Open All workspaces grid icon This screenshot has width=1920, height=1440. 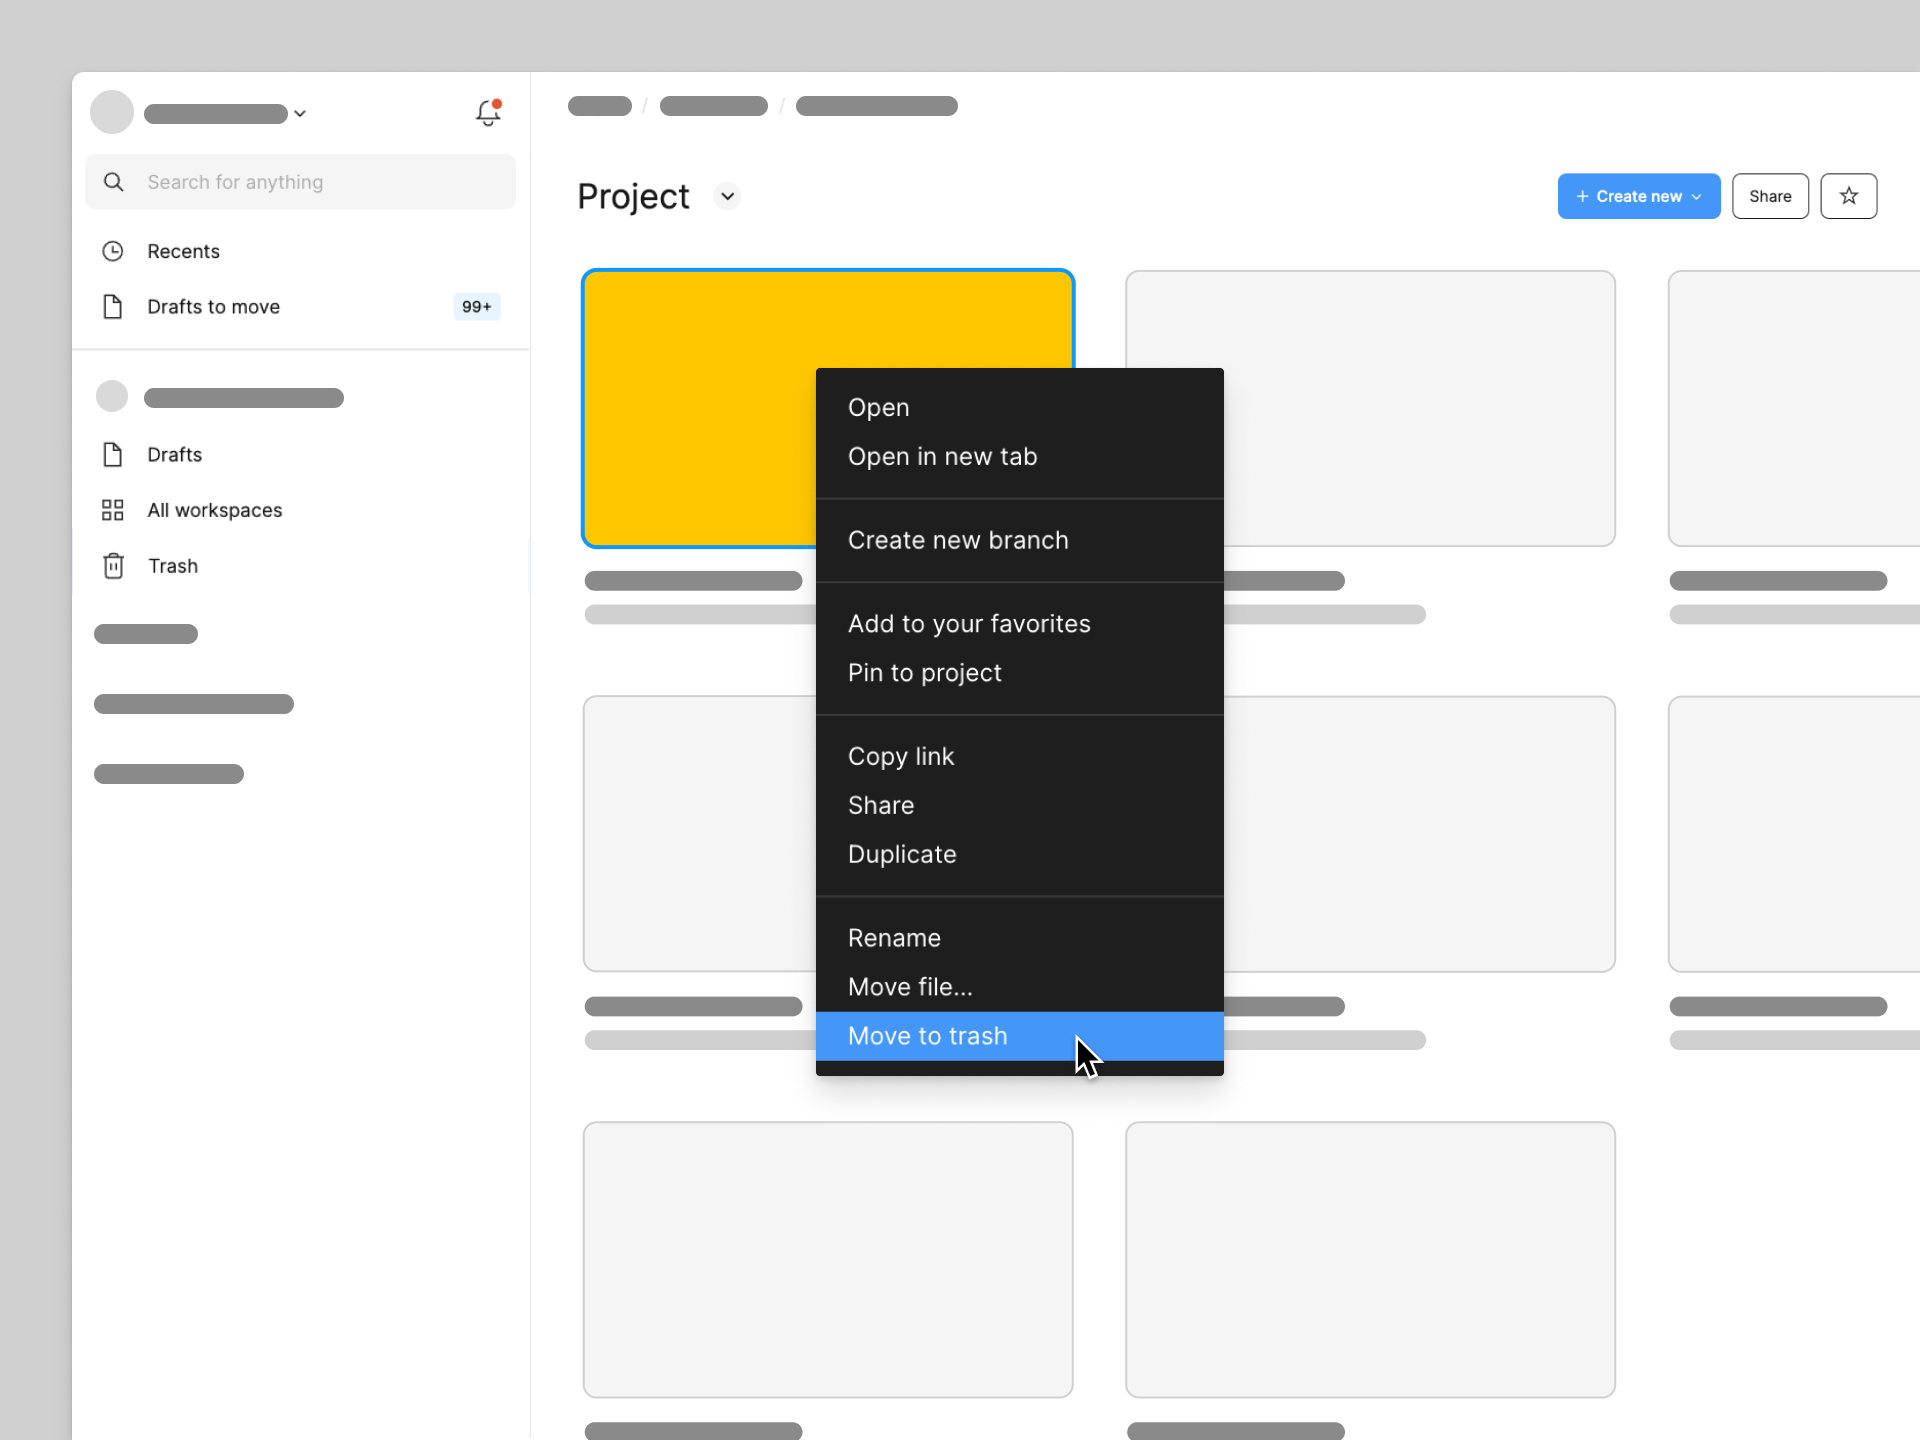(x=113, y=510)
